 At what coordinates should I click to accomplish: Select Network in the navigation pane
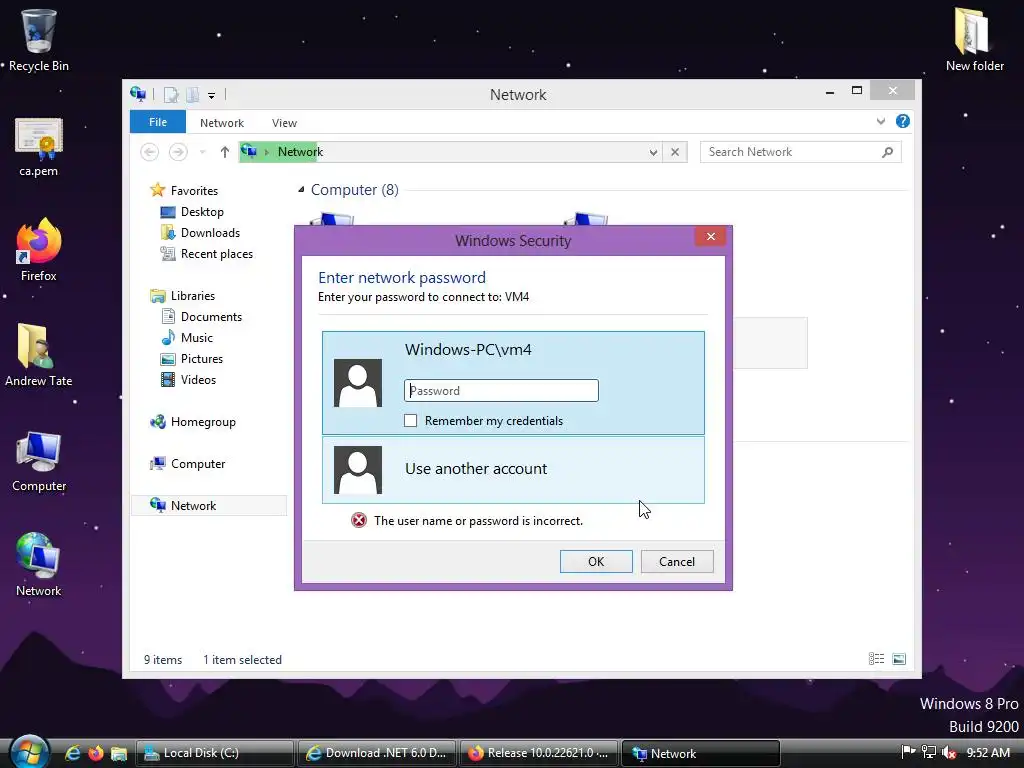[209, 505]
